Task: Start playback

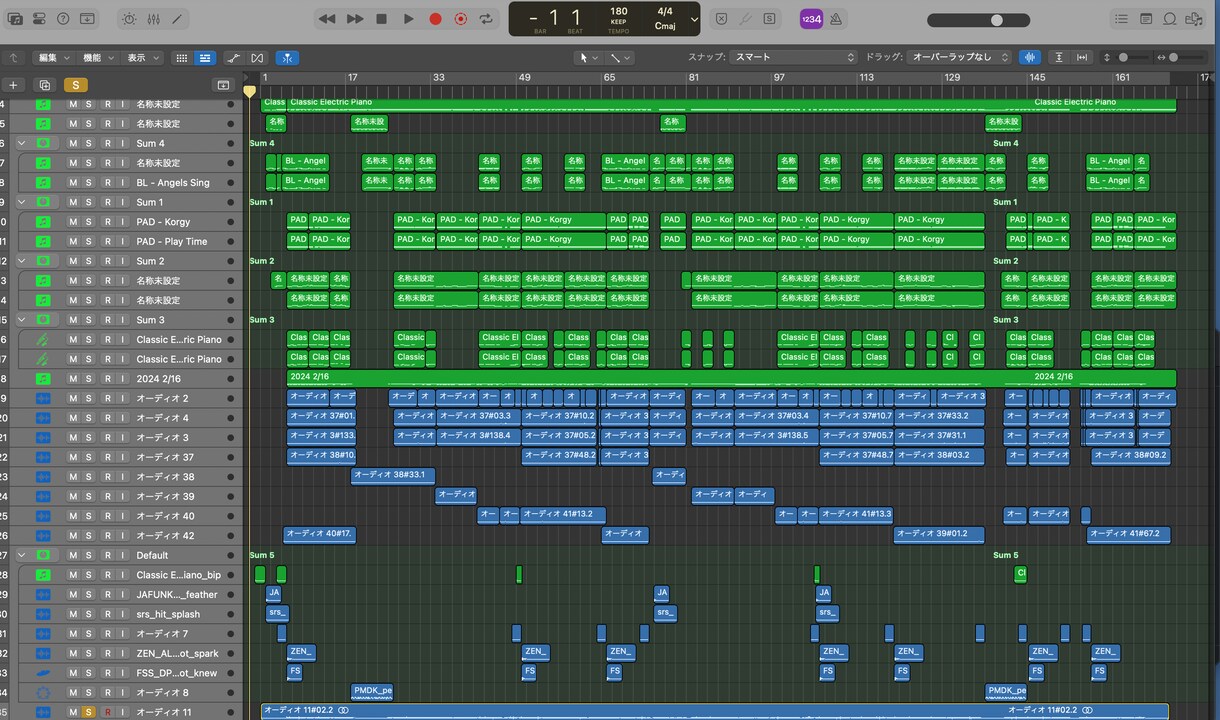Action: [x=408, y=19]
